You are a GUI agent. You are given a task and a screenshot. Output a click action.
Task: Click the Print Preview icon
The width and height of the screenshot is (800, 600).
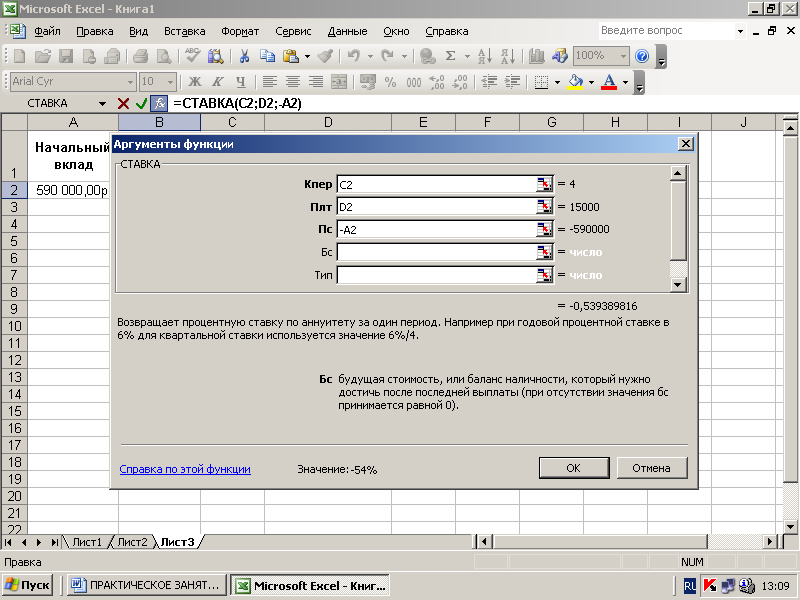tap(163, 56)
